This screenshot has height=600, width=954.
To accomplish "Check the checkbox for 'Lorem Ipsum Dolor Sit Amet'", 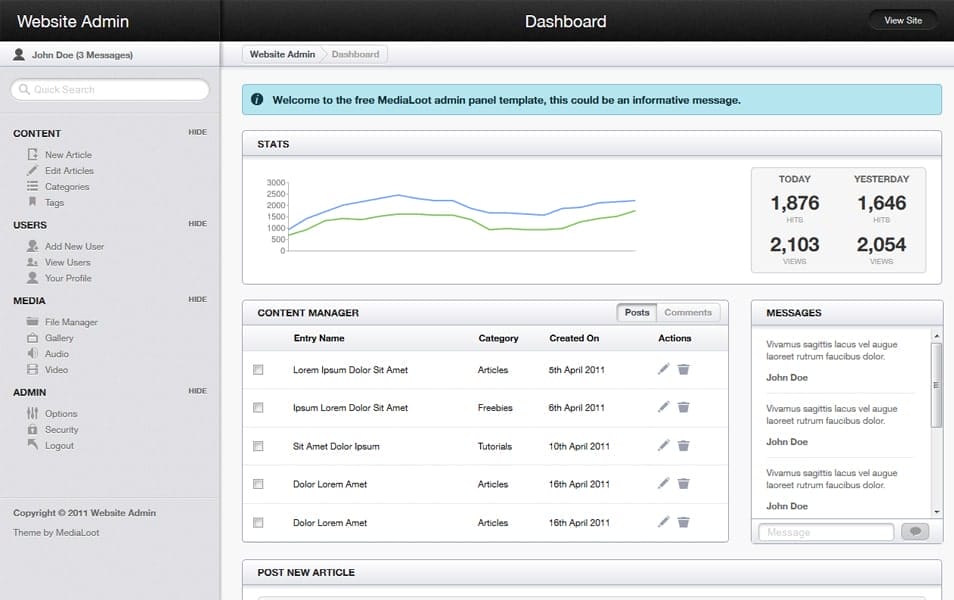I will click(x=258, y=370).
